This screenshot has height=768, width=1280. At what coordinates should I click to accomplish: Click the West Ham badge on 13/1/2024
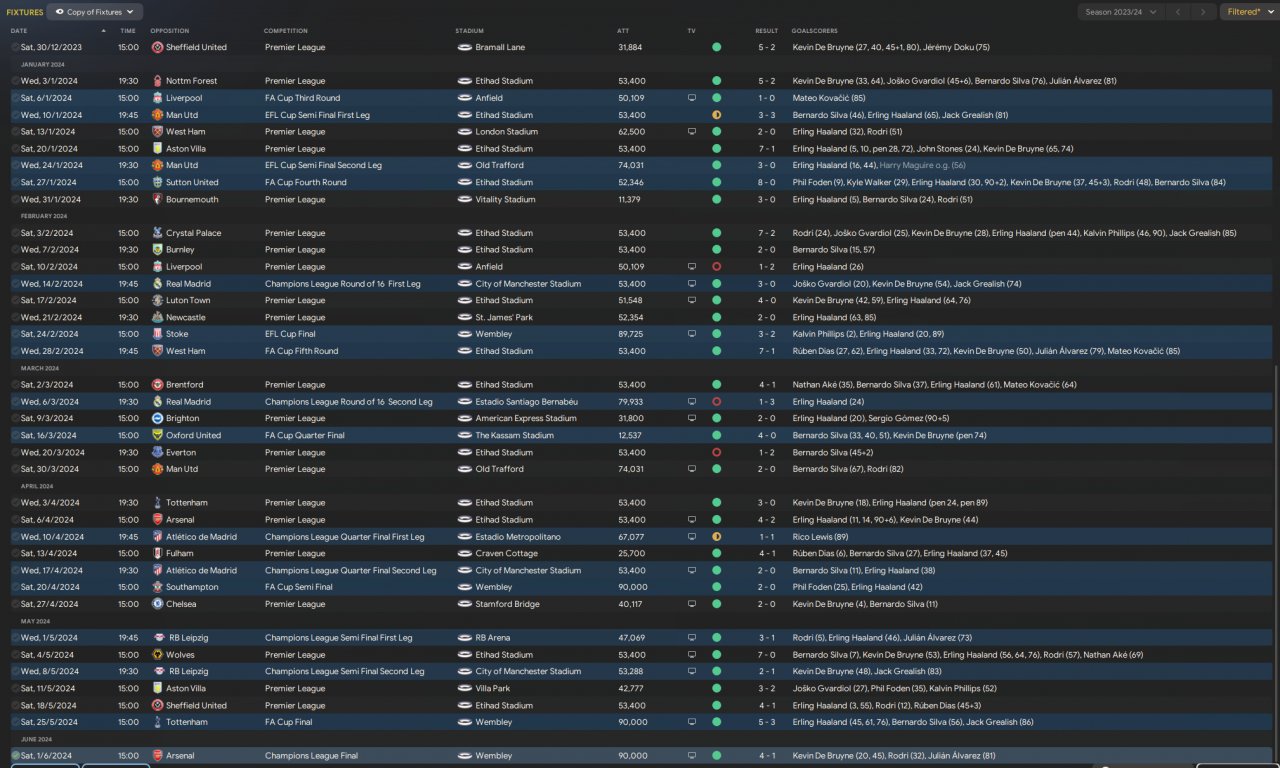pos(157,132)
